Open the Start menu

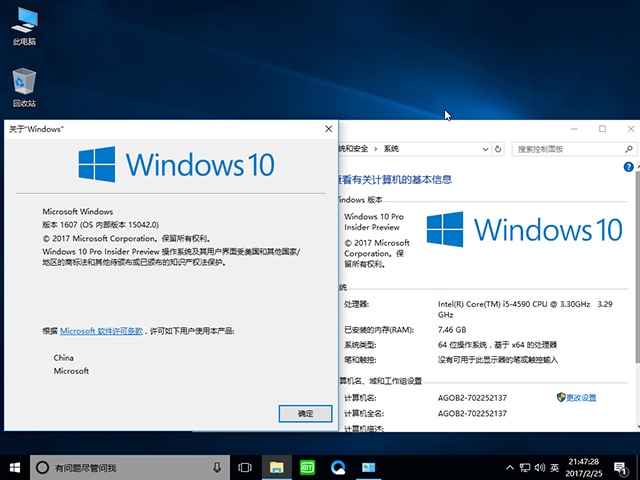(x=15, y=467)
